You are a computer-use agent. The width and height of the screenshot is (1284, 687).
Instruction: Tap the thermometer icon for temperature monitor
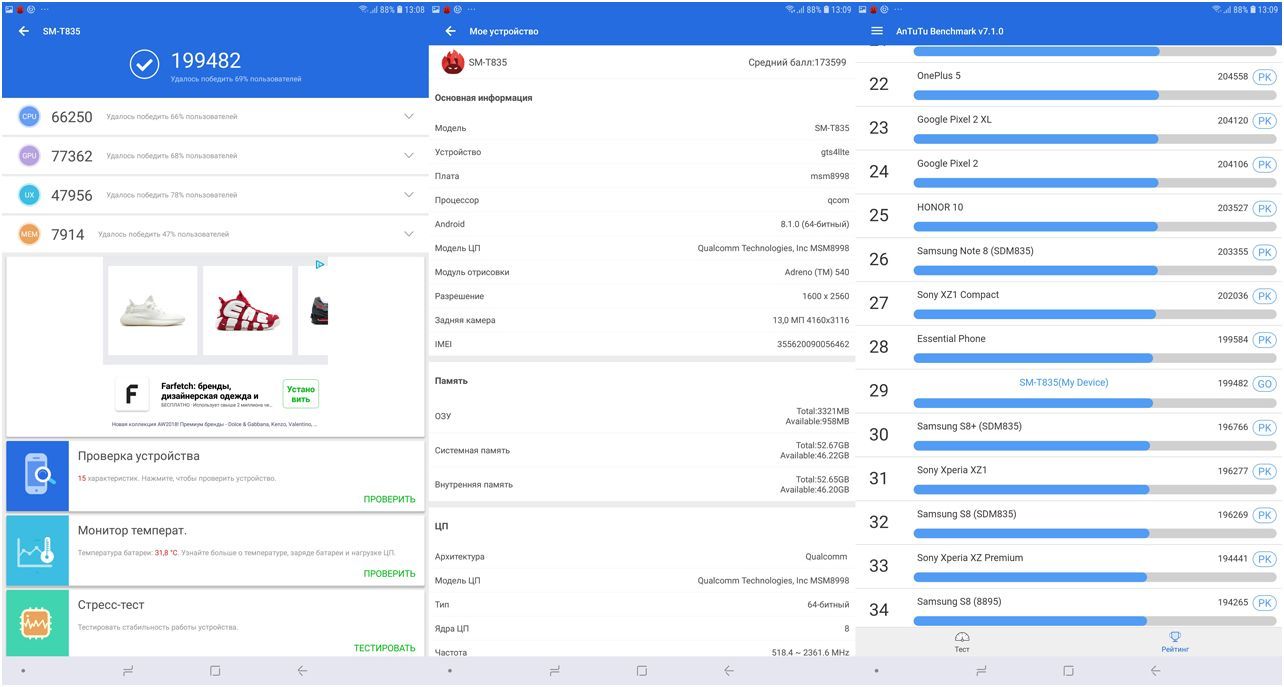click(x=37, y=549)
